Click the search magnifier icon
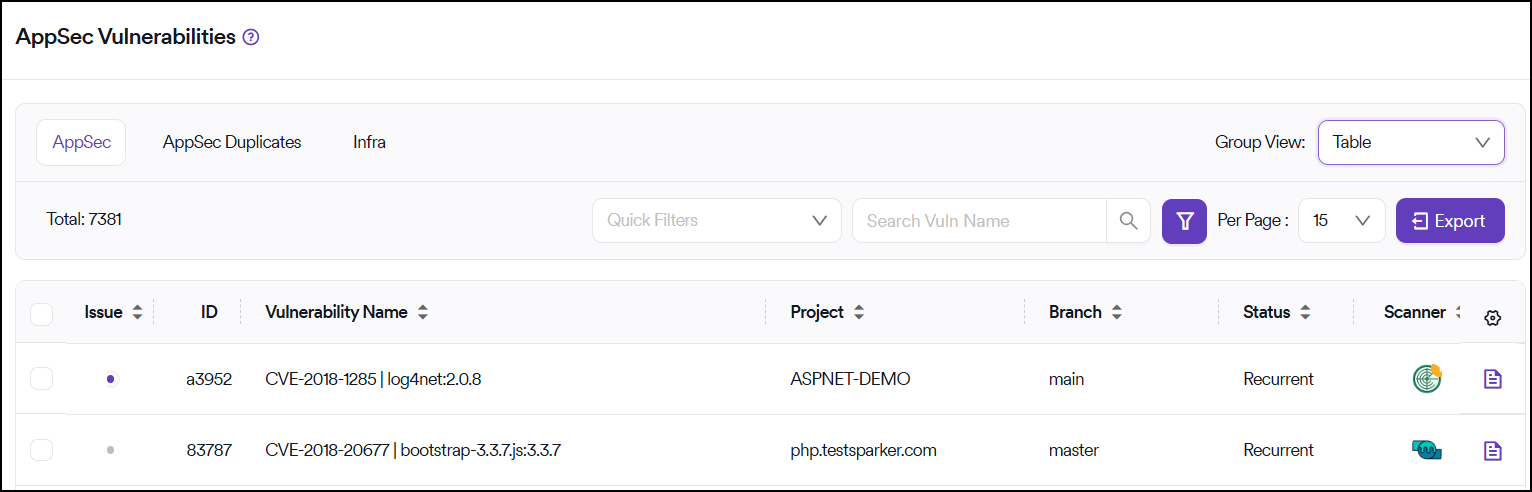The height and width of the screenshot is (492, 1532). tap(1128, 220)
